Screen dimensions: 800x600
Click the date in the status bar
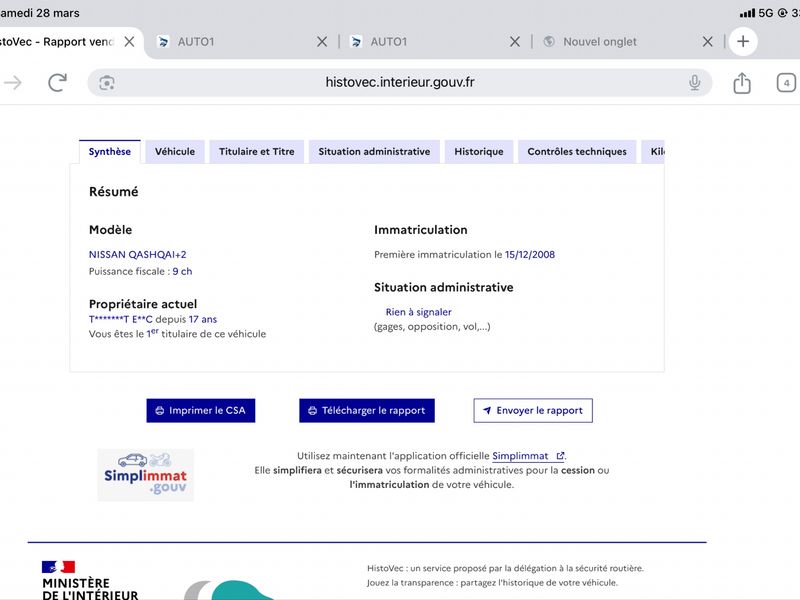click(x=40, y=13)
